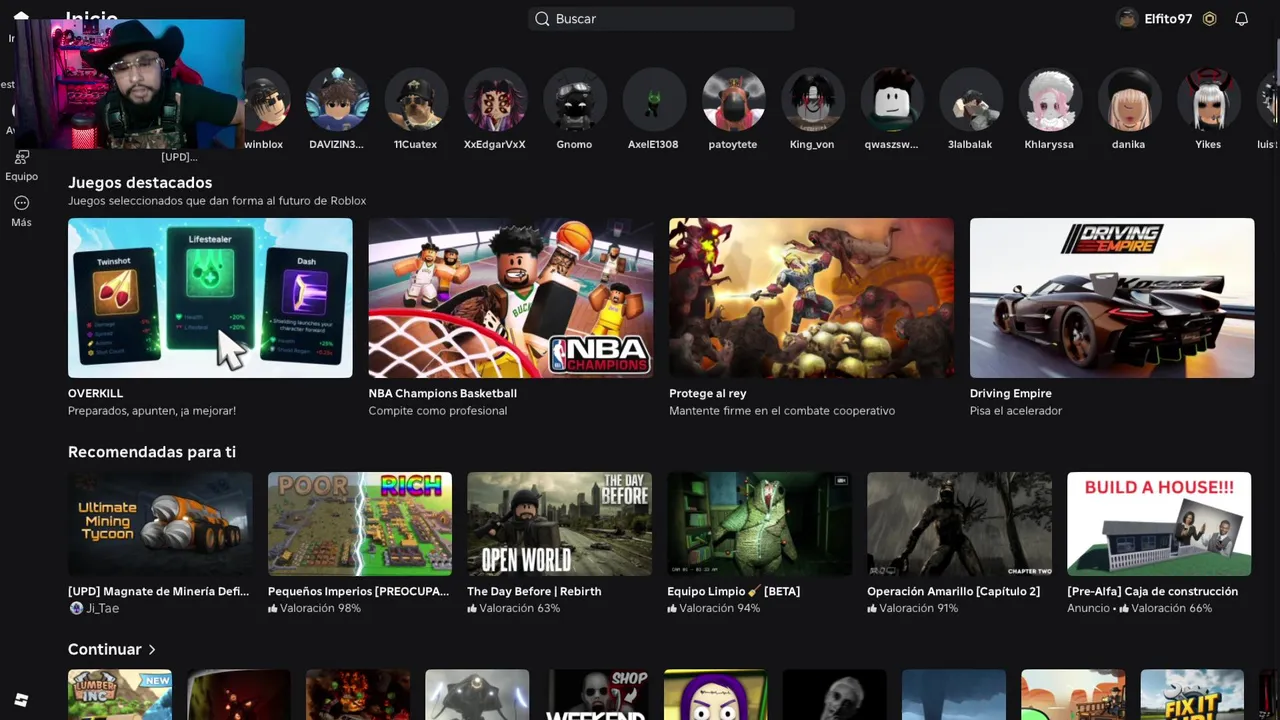1280x720 pixels.
Task: Open the Ultimate Mining Tycoon thumbnail
Action: (x=160, y=524)
